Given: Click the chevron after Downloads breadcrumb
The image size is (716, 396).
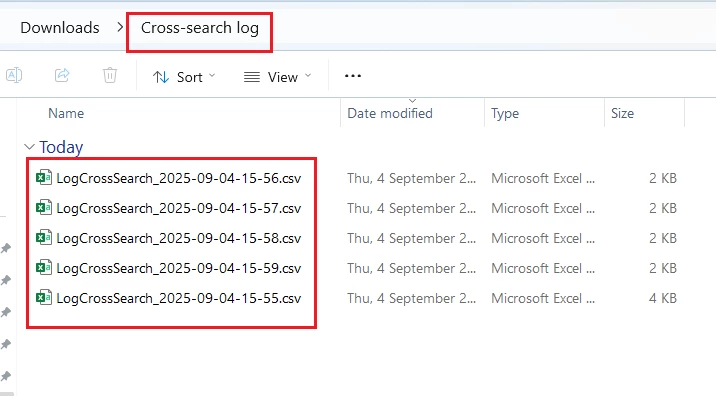Looking at the screenshot, I should tap(120, 27).
